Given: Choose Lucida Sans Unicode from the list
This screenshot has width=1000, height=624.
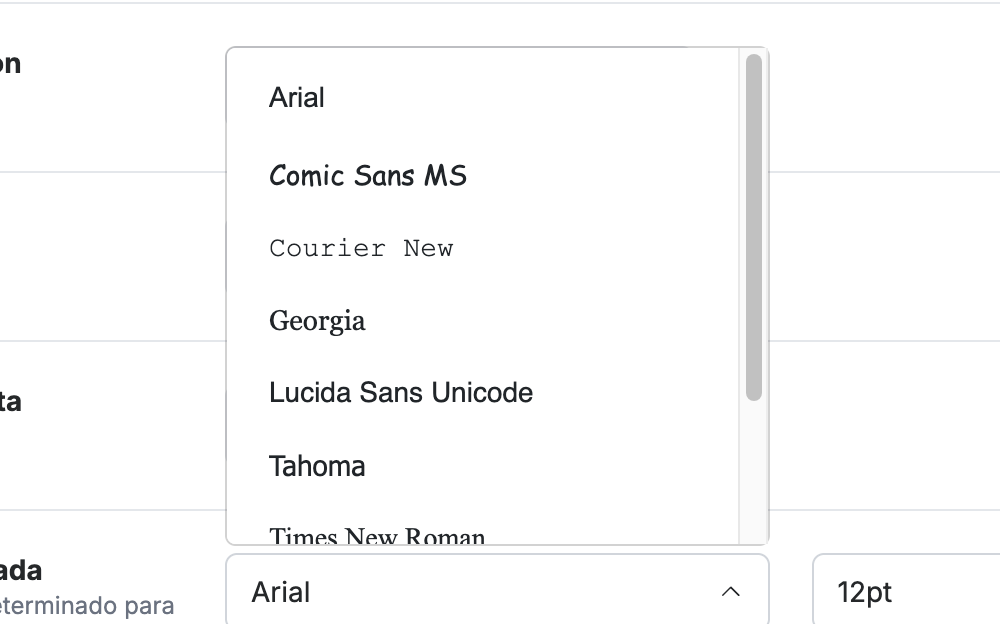Looking at the screenshot, I should (x=483, y=393).
